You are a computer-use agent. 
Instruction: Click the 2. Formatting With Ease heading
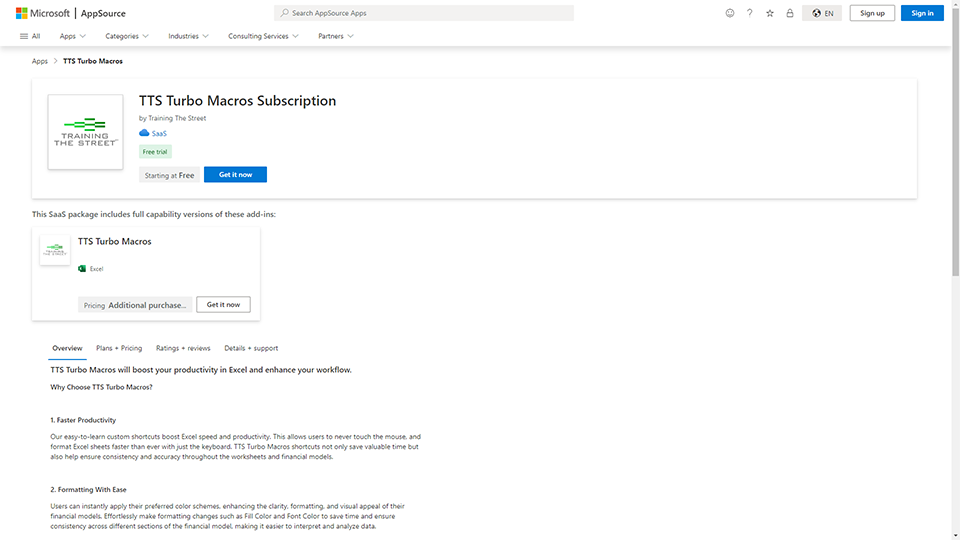(x=88, y=490)
